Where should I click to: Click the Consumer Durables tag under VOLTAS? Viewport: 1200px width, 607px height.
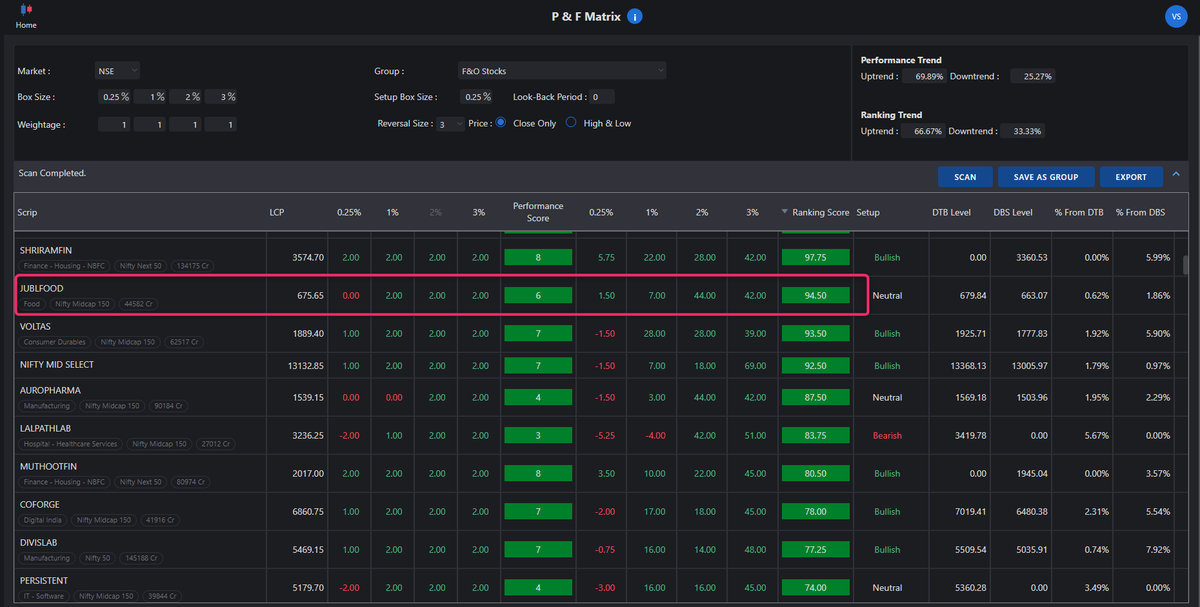click(x=56, y=342)
